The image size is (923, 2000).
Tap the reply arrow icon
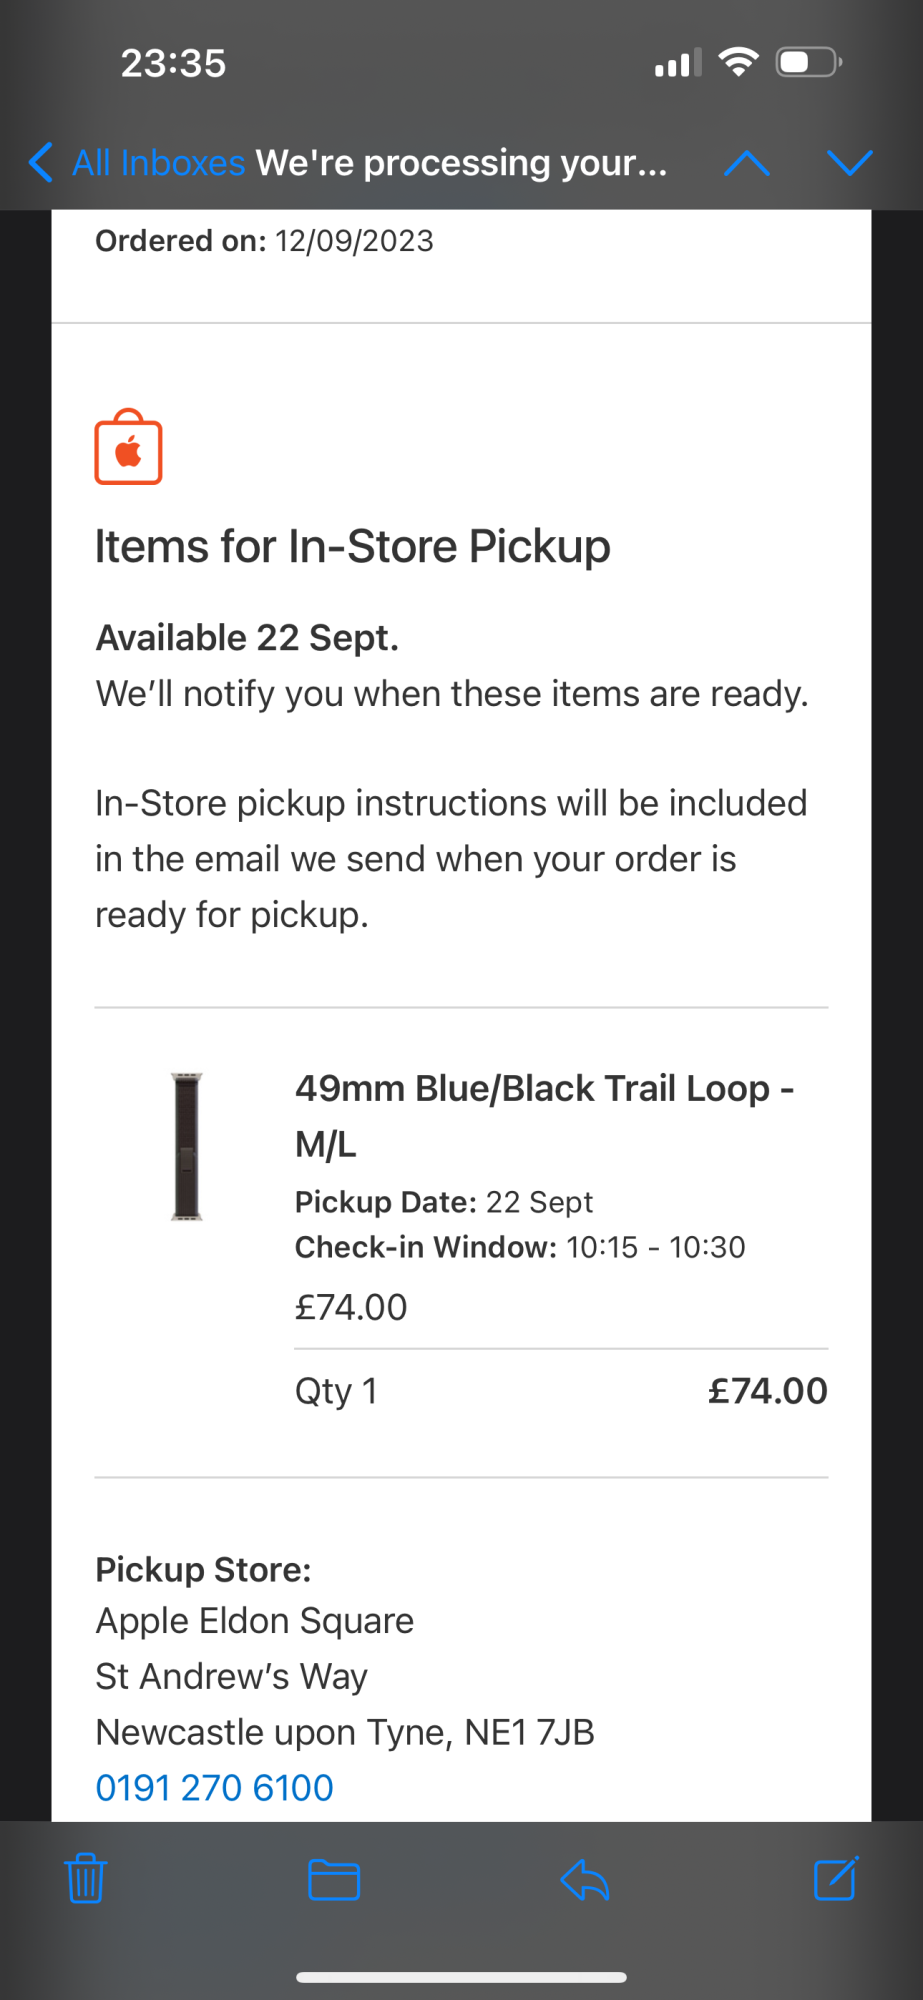(585, 1879)
